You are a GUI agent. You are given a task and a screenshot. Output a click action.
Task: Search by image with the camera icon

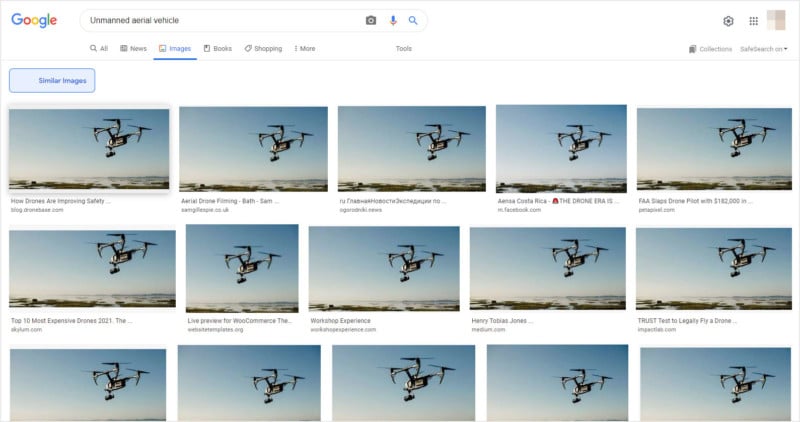[371, 20]
